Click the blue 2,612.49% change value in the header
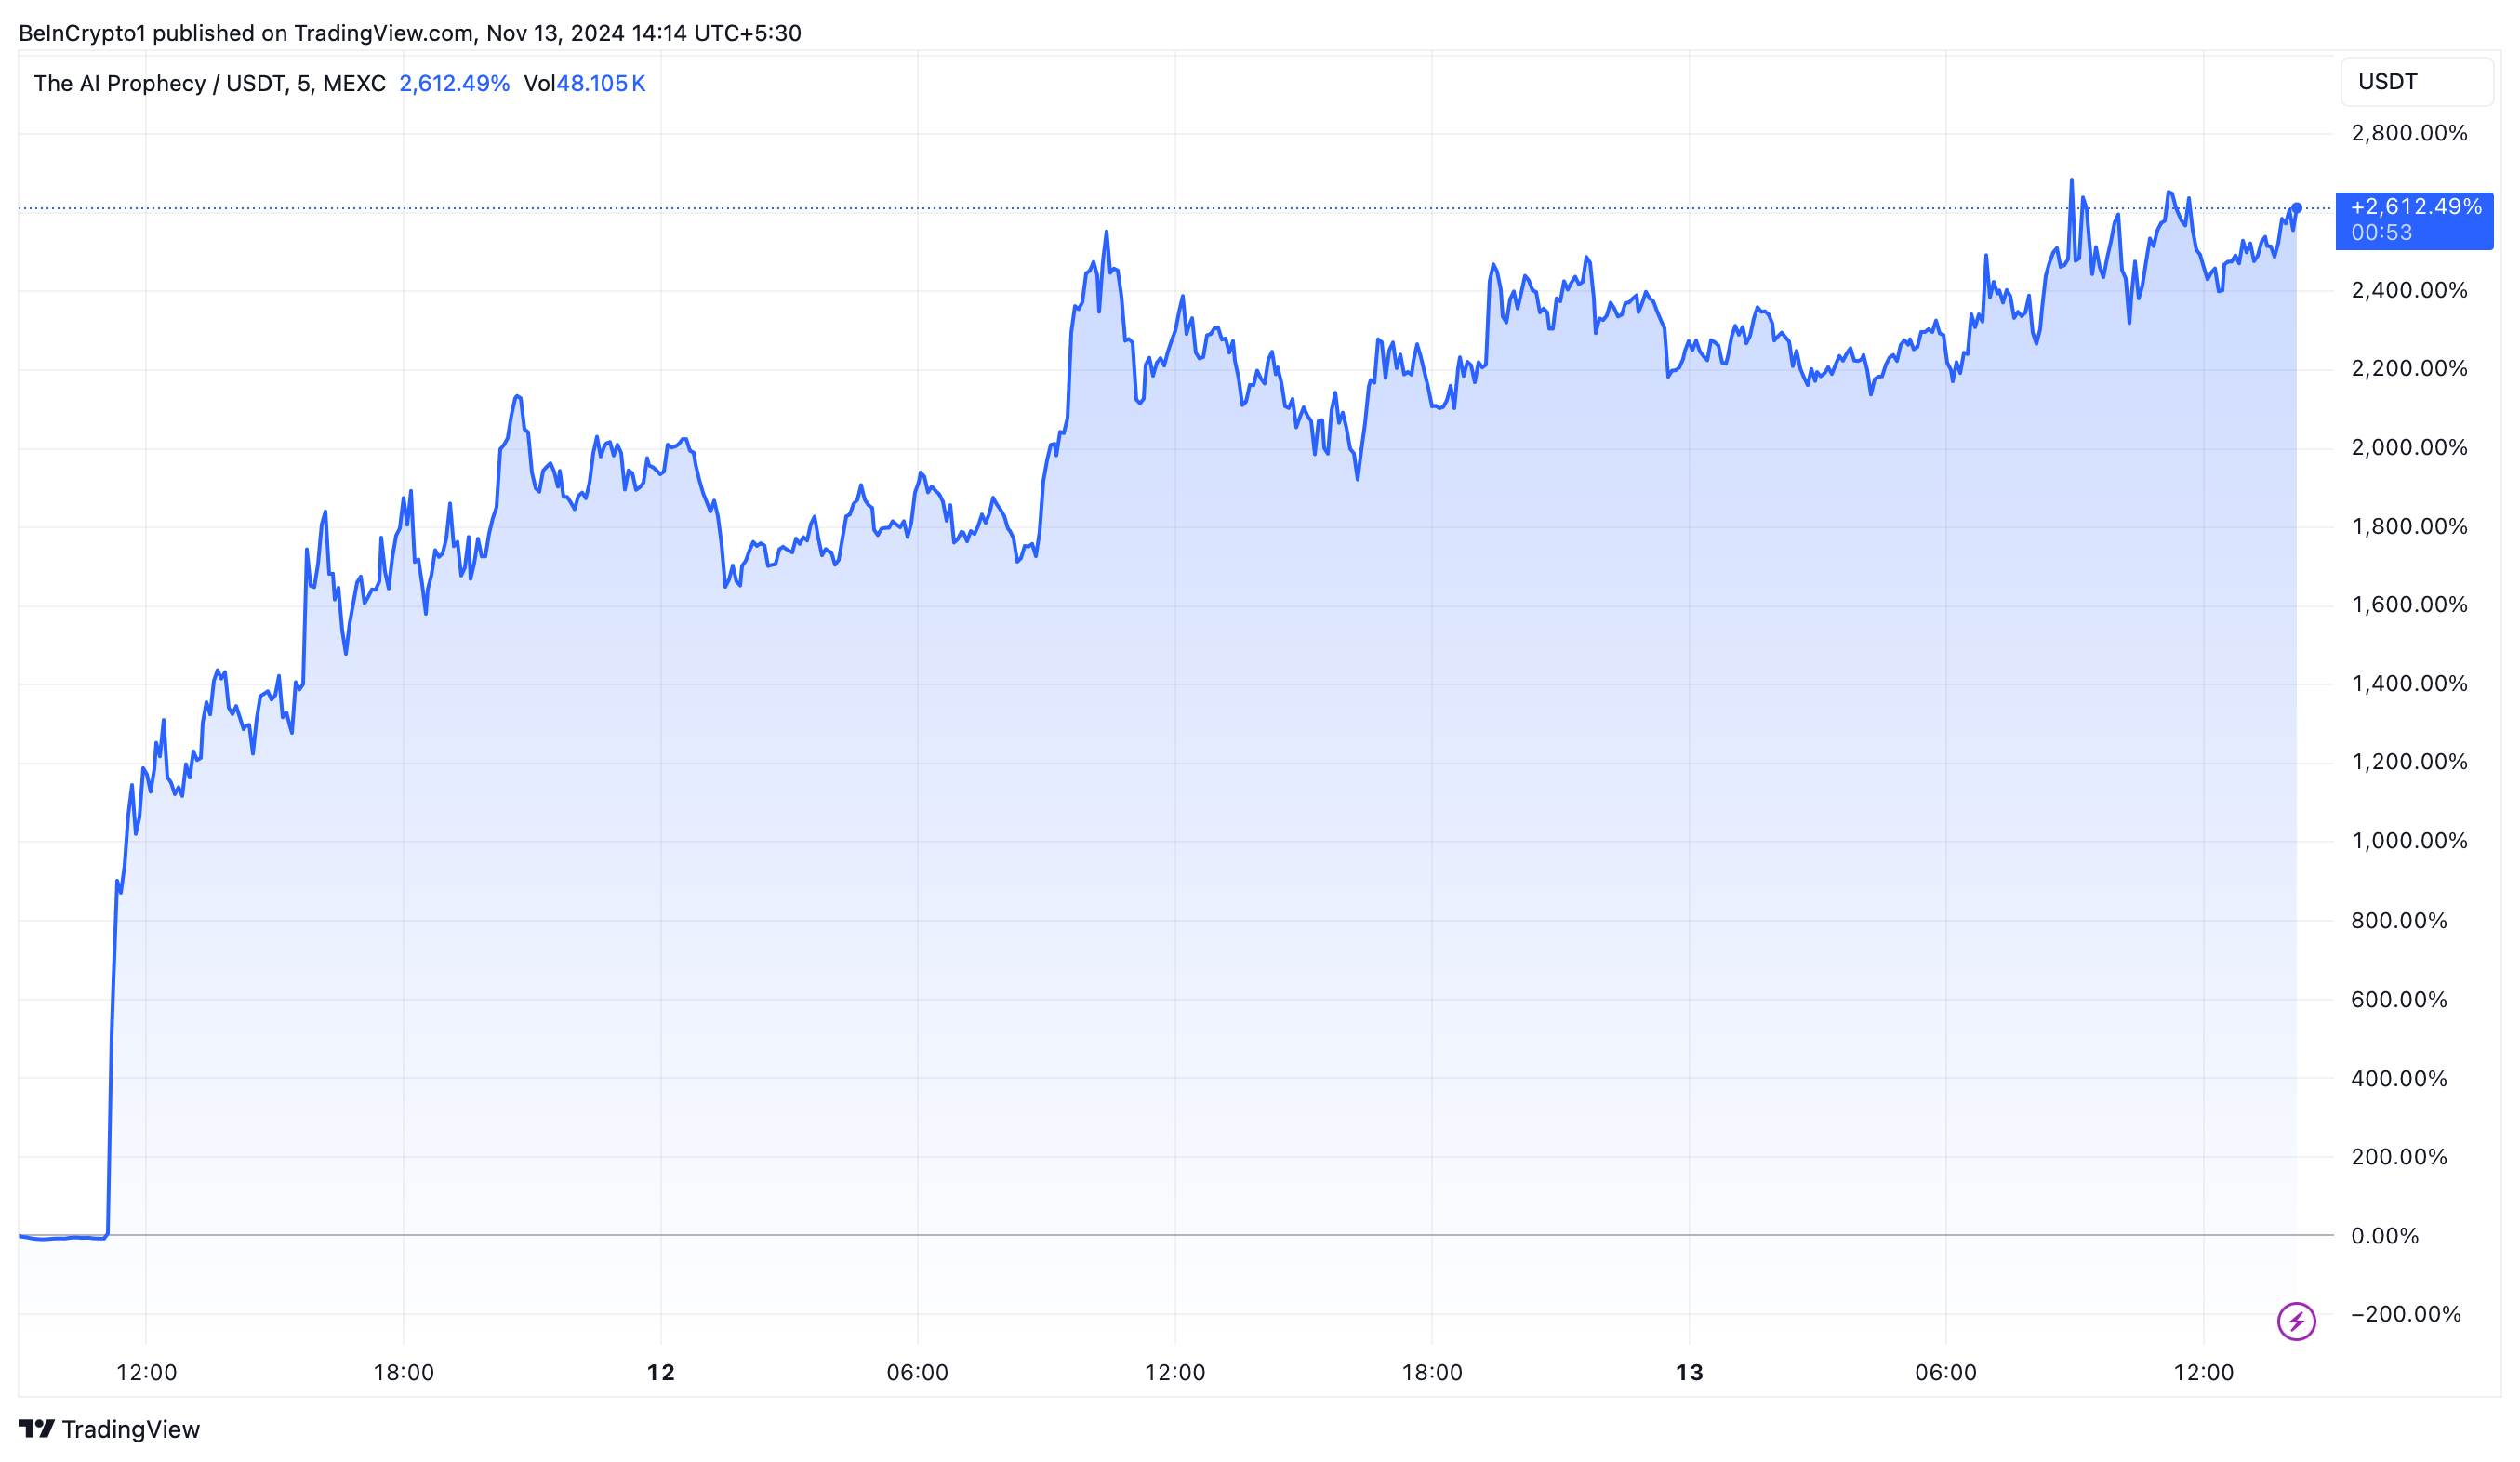The image size is (2520, 1462). pyautogui.click(x=454, y=84)
